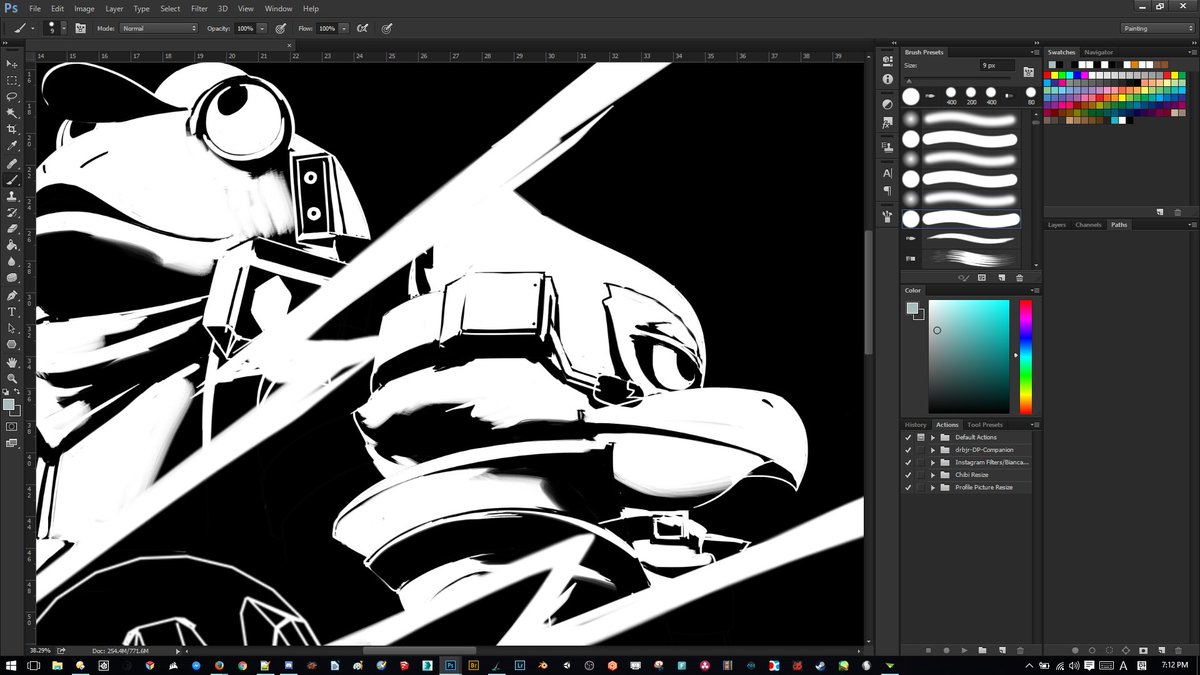The width and height of the screenshot is (1200, 675).
Task: Select the Type tool
Action: 12,312
